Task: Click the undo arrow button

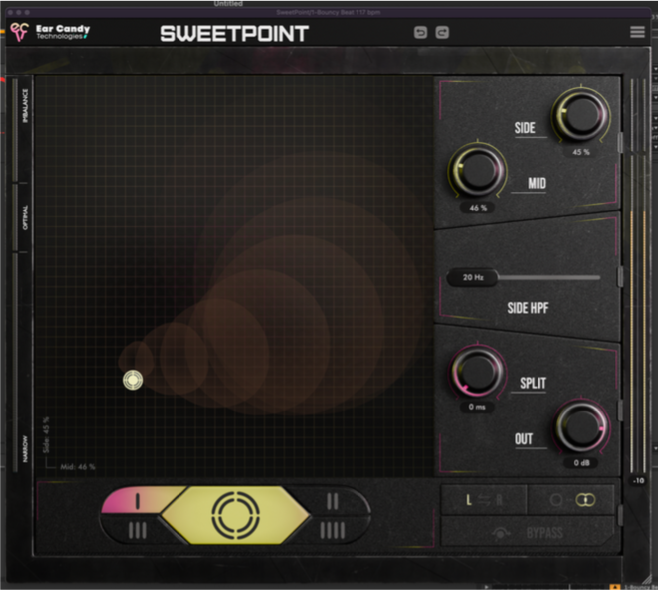Action: (x=420, y=33)
